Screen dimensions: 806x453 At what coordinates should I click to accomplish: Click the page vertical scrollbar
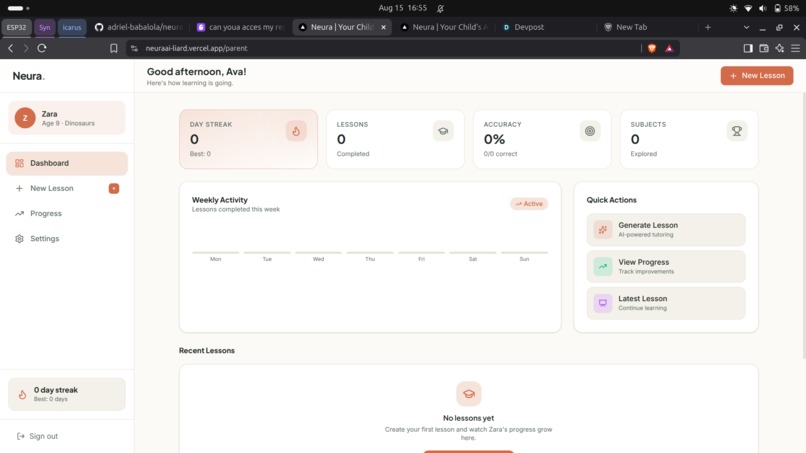point(803,226)
